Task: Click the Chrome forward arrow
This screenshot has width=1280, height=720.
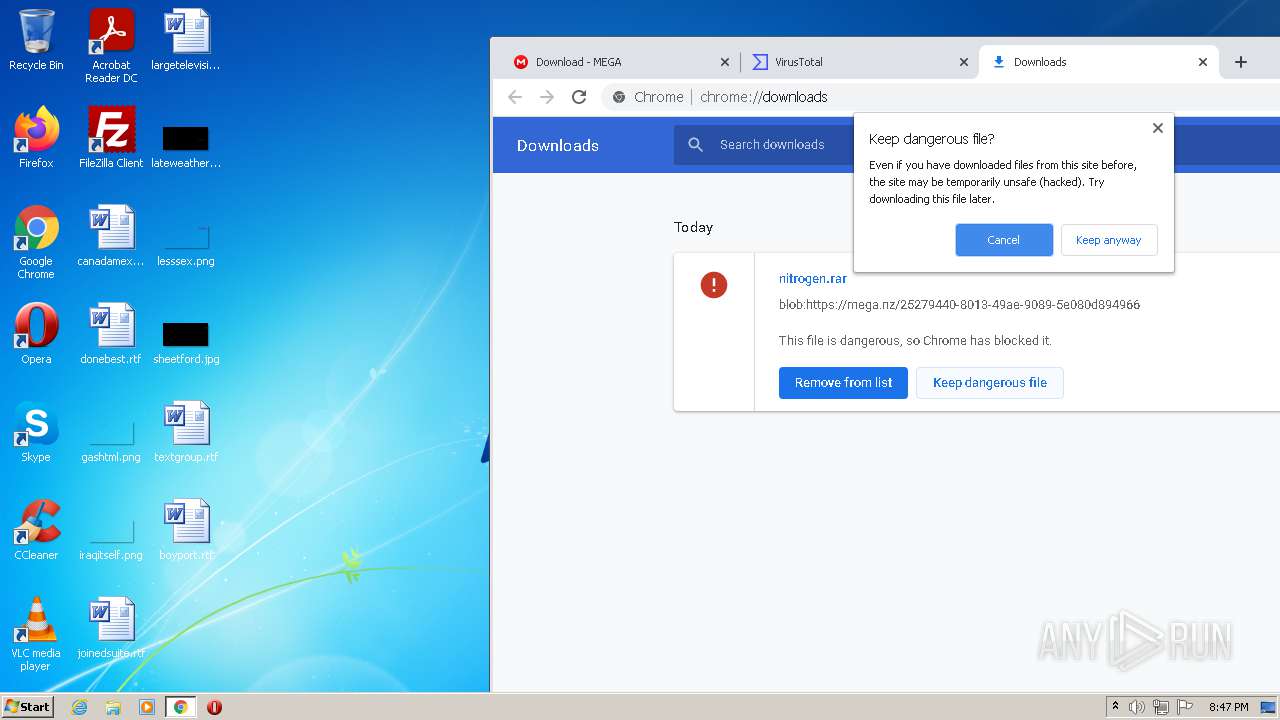Action: 546,97
